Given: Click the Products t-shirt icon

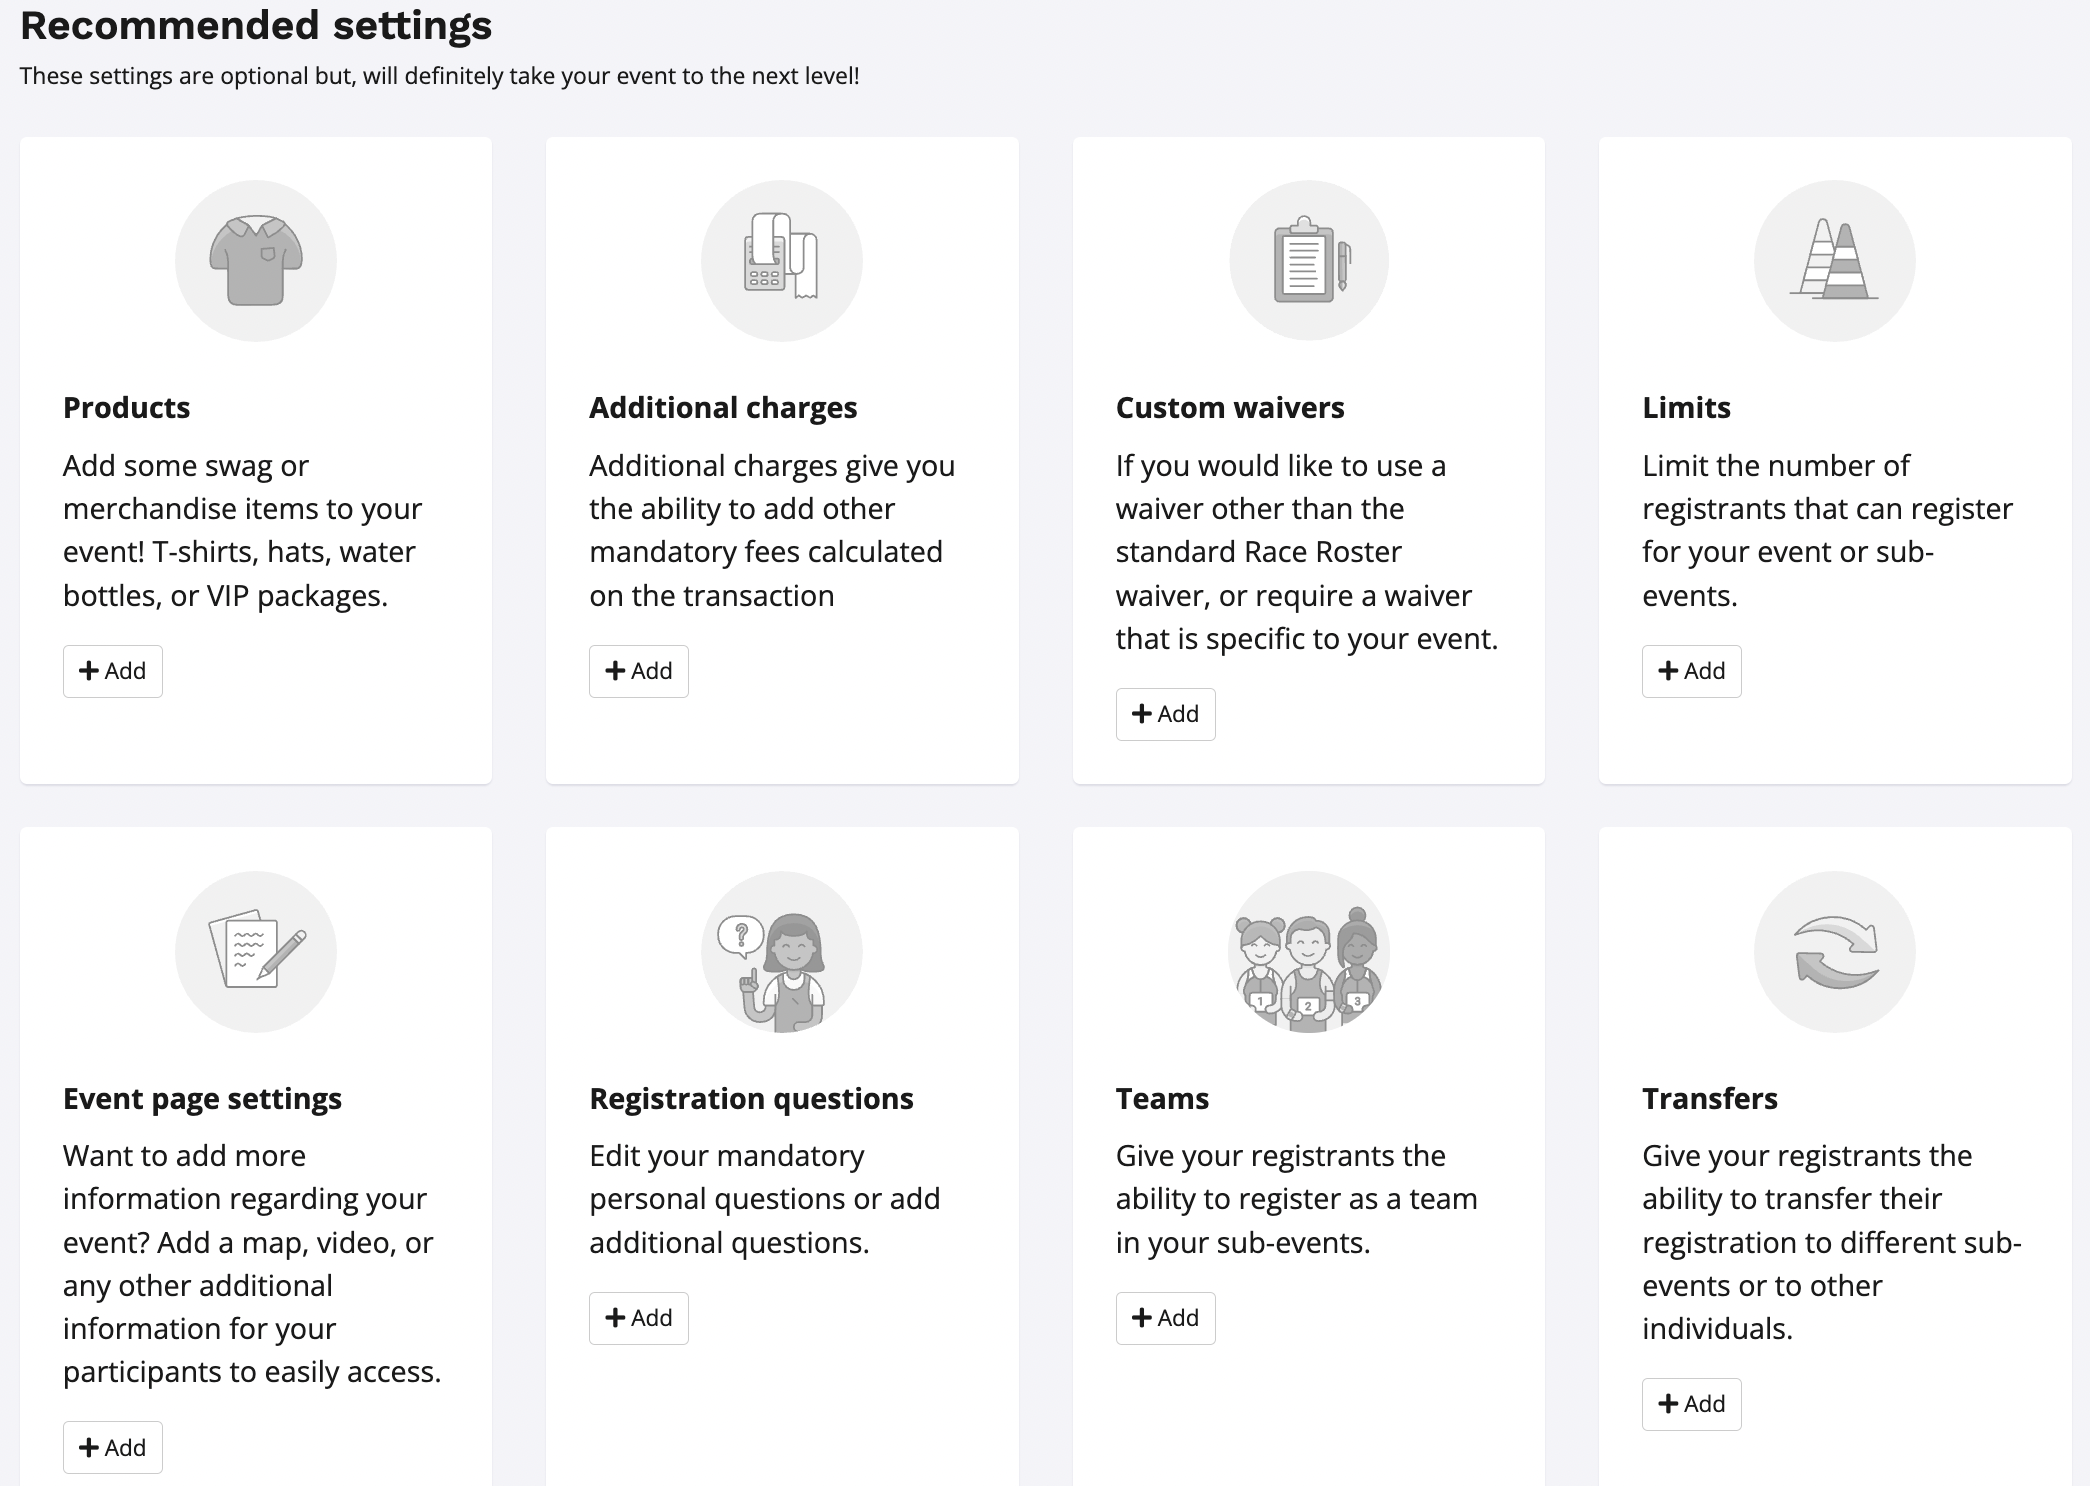Looking at the screenshot, I should point(256,260).
